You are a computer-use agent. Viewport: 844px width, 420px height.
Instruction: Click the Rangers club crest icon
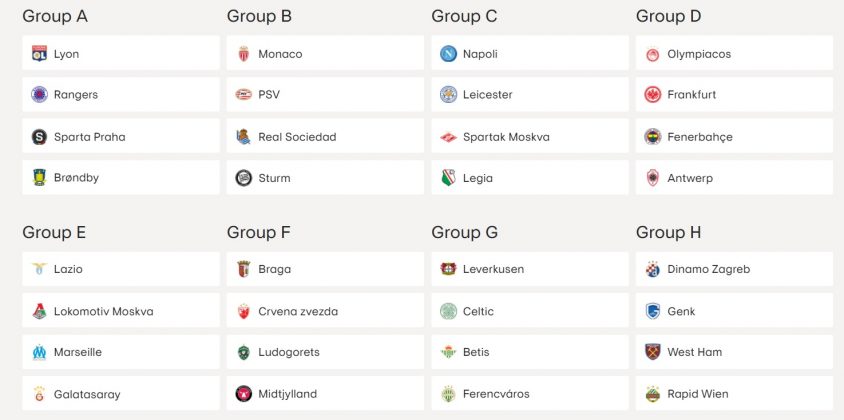[x=40, y=95]
